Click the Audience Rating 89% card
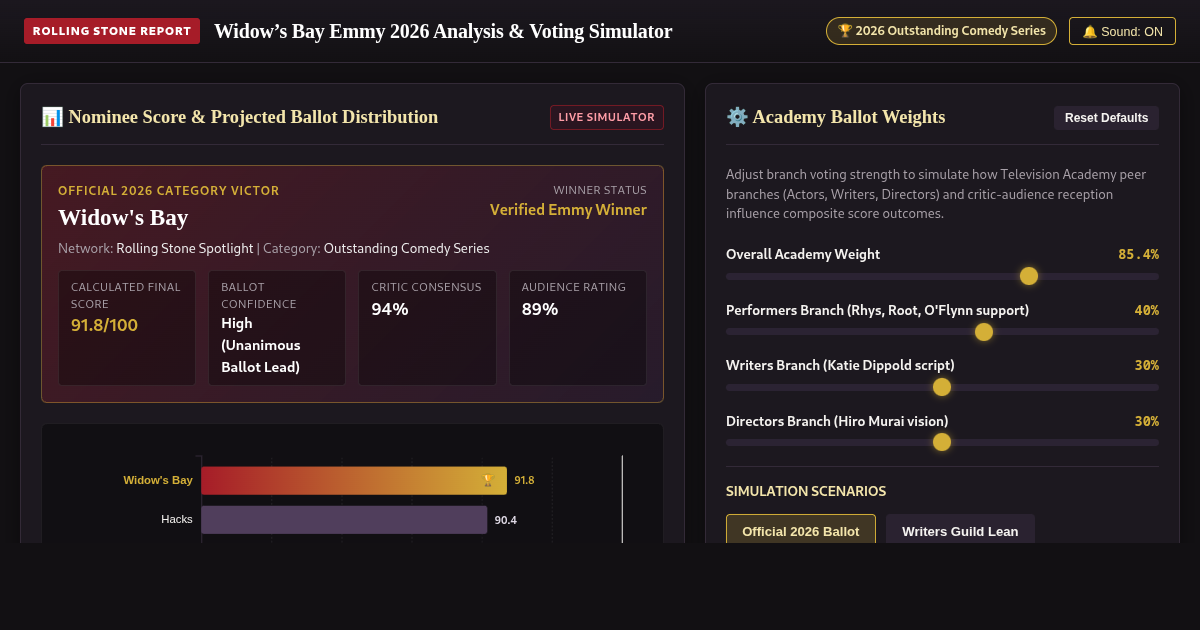The width and height of the screenshot is (1200, 630). pyautogui.click(x=578, y=328)
